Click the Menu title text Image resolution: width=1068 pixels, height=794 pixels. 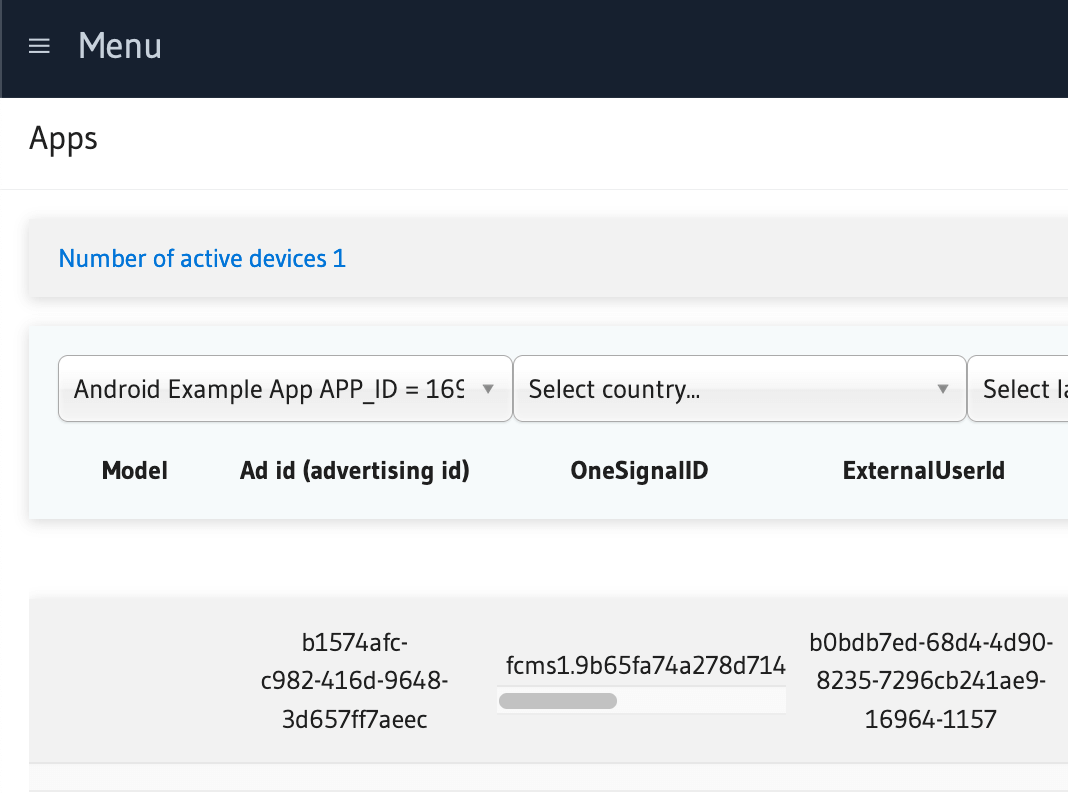pos(120,47)
